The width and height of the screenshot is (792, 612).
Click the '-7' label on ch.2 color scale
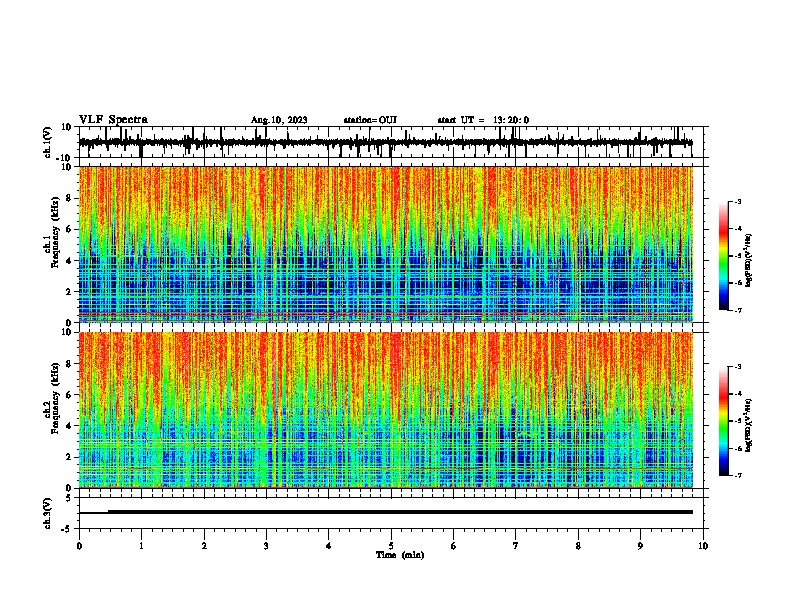738,475
